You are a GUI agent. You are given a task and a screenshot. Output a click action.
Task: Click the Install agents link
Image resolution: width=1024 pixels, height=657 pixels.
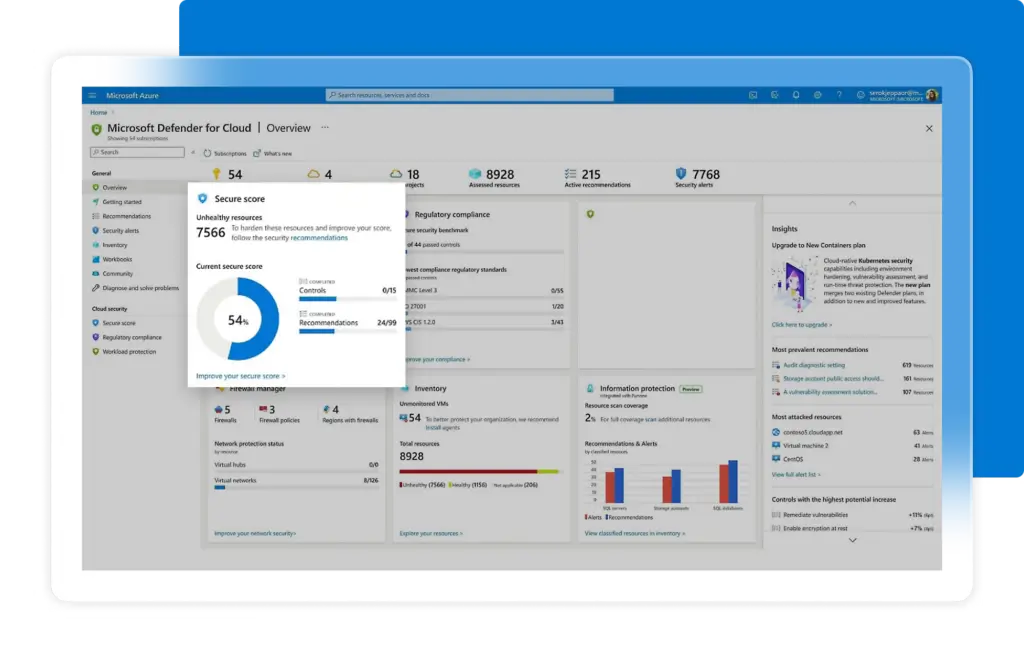[x=443, y=428]
